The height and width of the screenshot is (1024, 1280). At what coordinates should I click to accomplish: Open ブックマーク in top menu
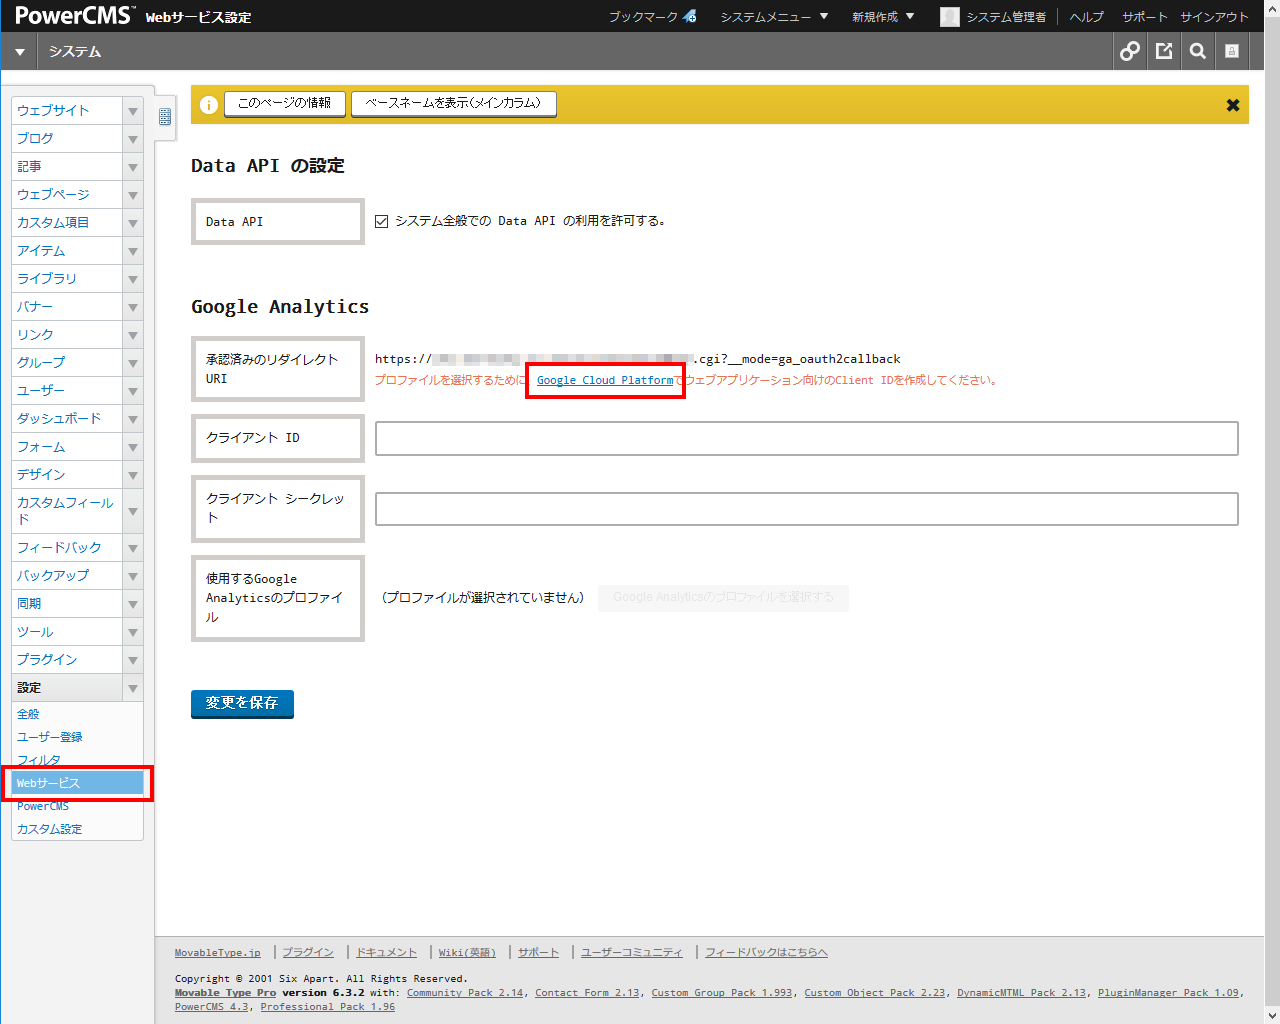click(643, 17)
